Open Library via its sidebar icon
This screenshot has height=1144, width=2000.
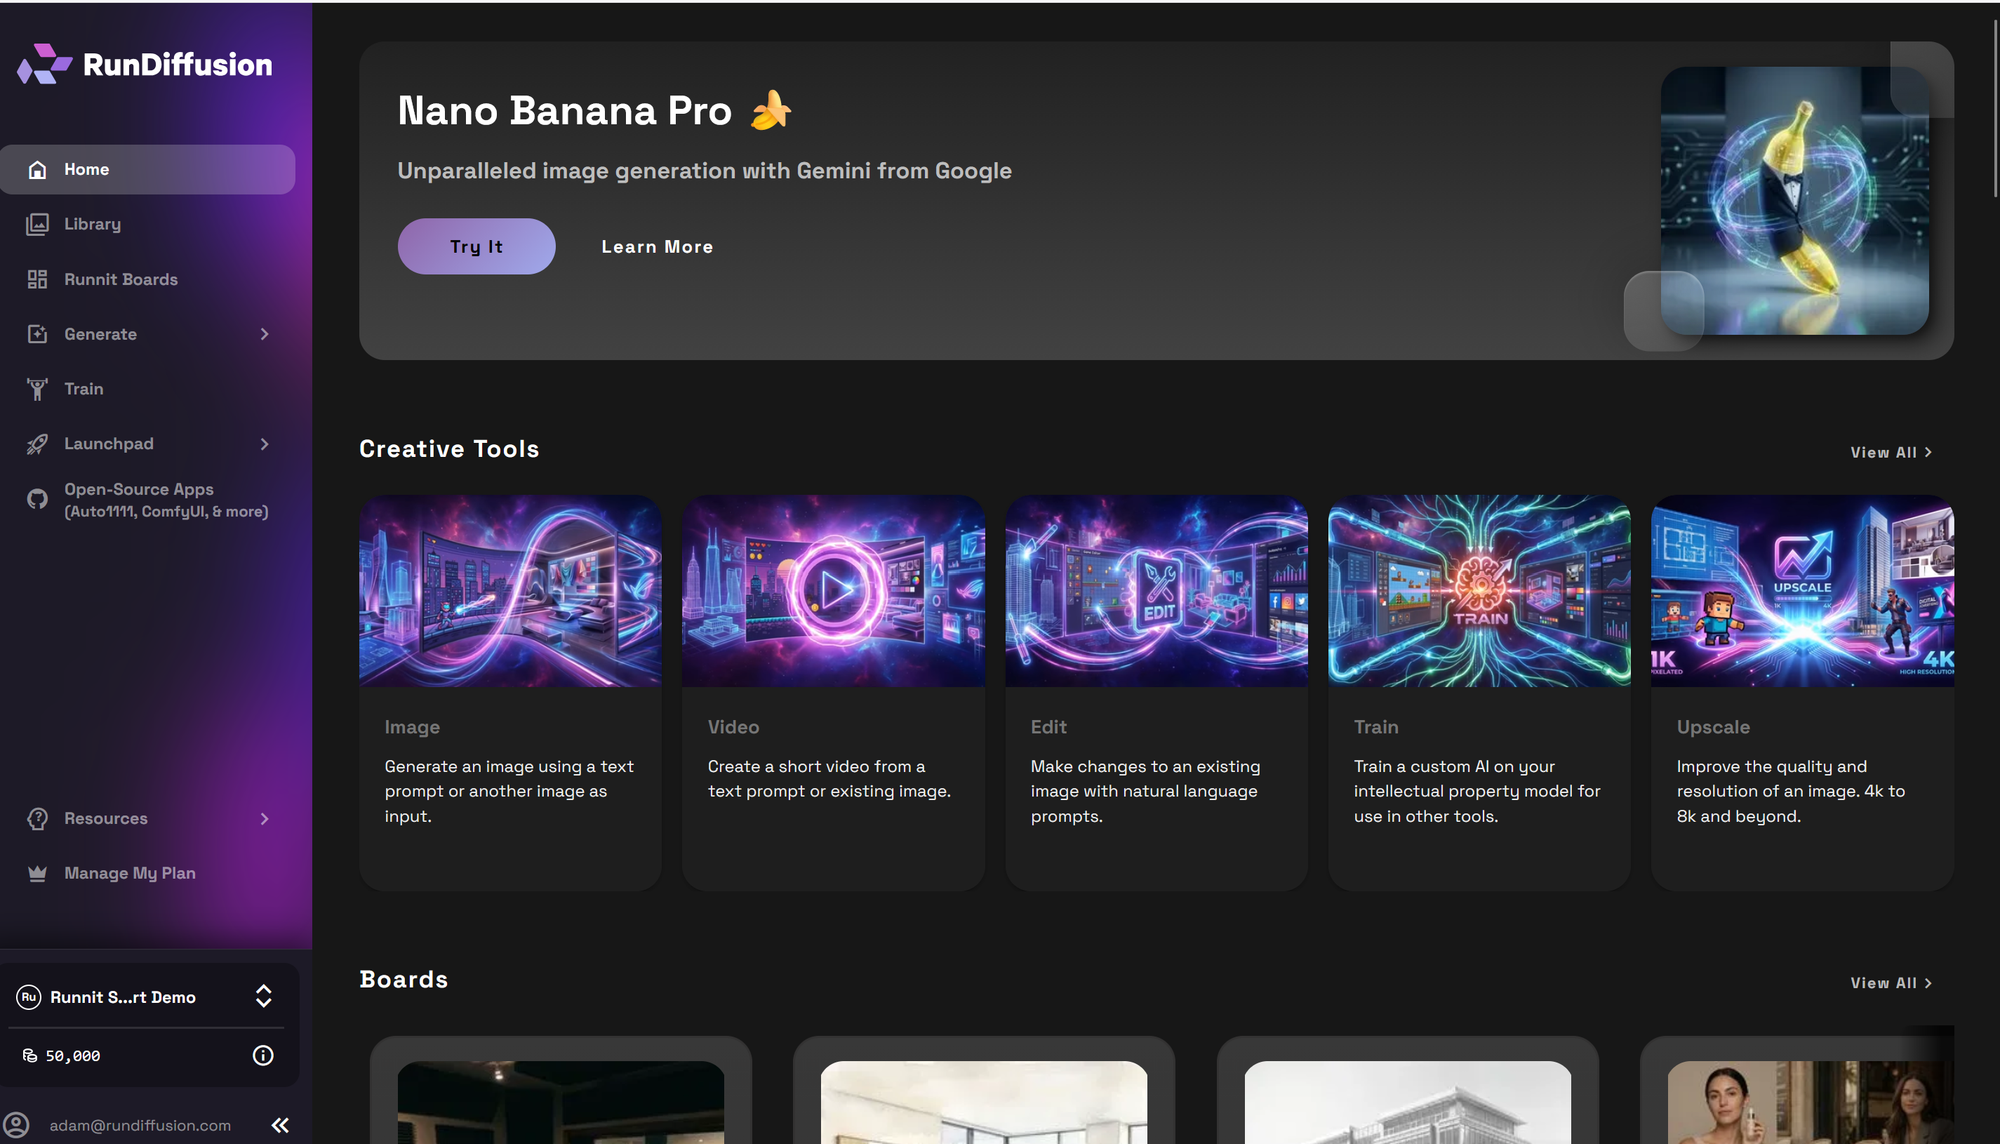(x=37, y=224)
